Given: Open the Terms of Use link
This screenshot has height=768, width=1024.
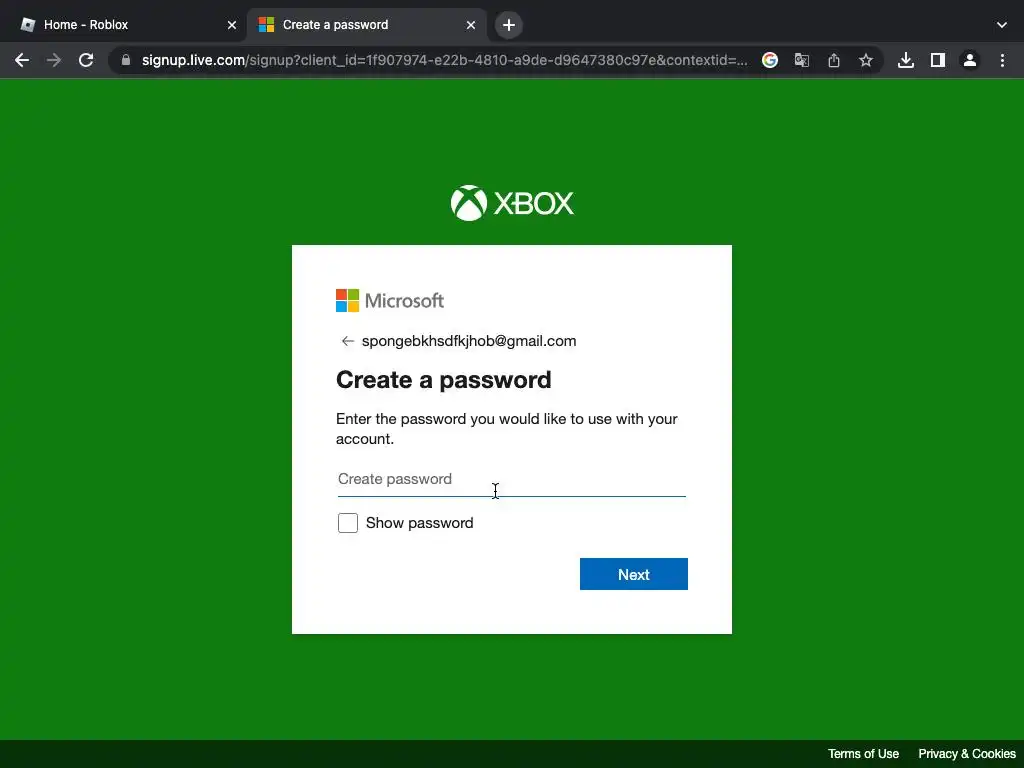Looking at the screenshot, I should [863, 754].
